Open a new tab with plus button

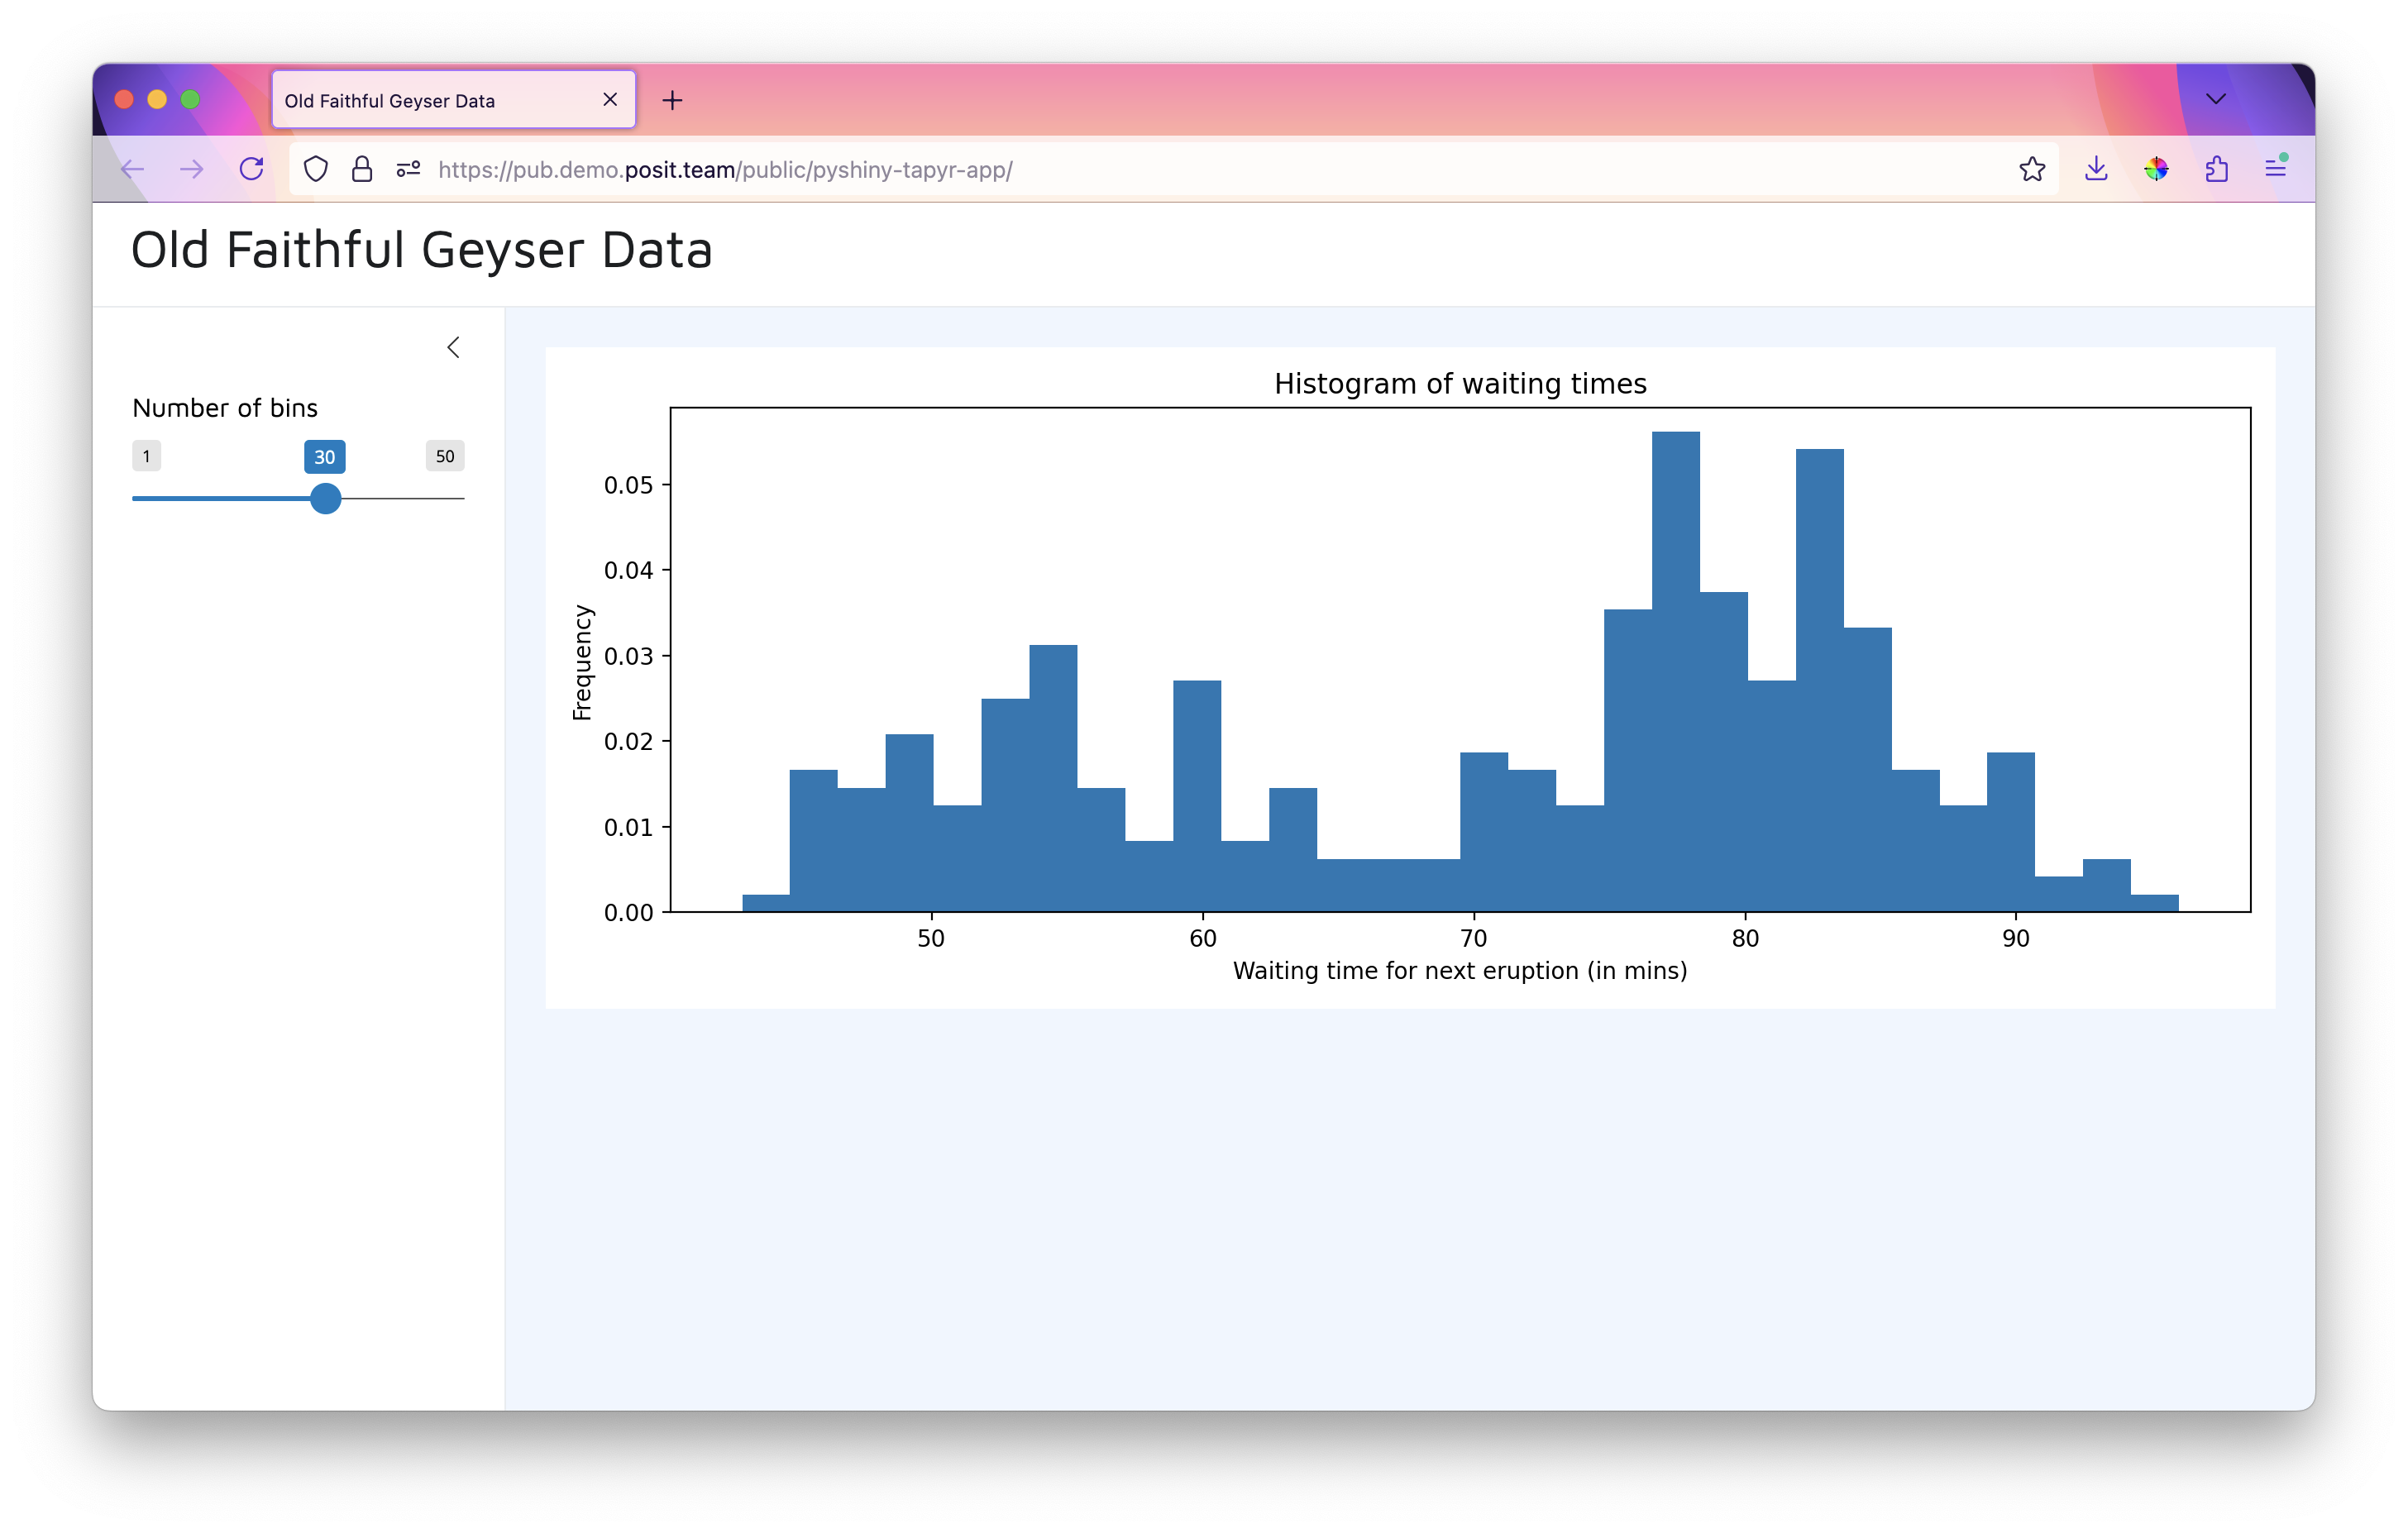[673, 100]
